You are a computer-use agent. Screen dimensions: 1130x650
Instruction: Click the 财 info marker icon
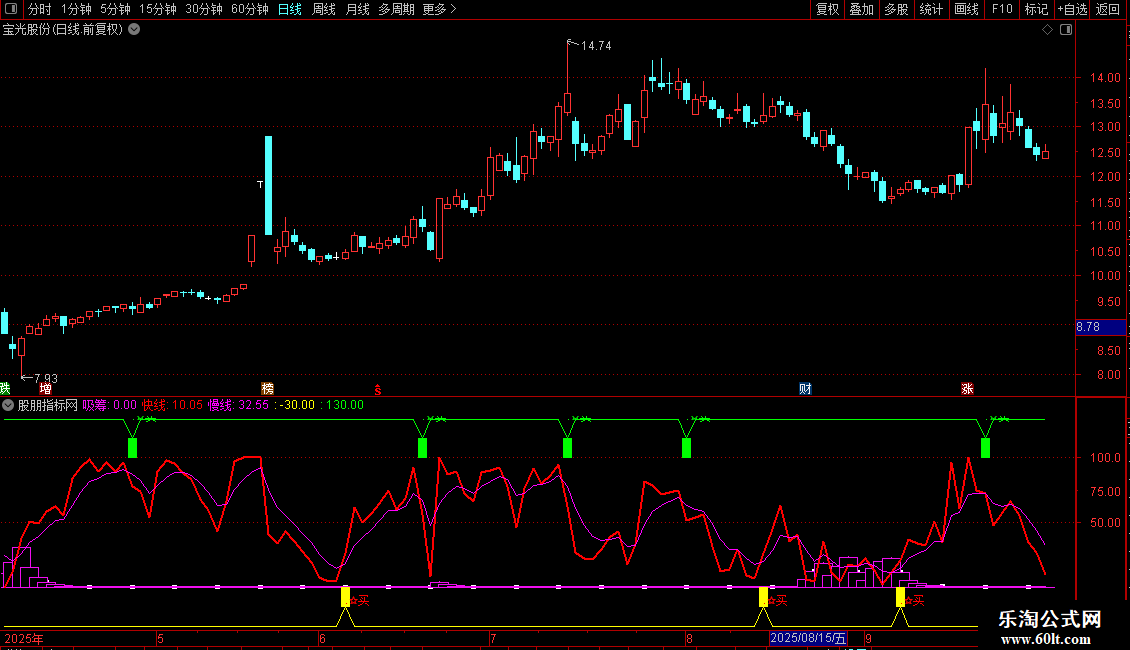tap(805, 388)
